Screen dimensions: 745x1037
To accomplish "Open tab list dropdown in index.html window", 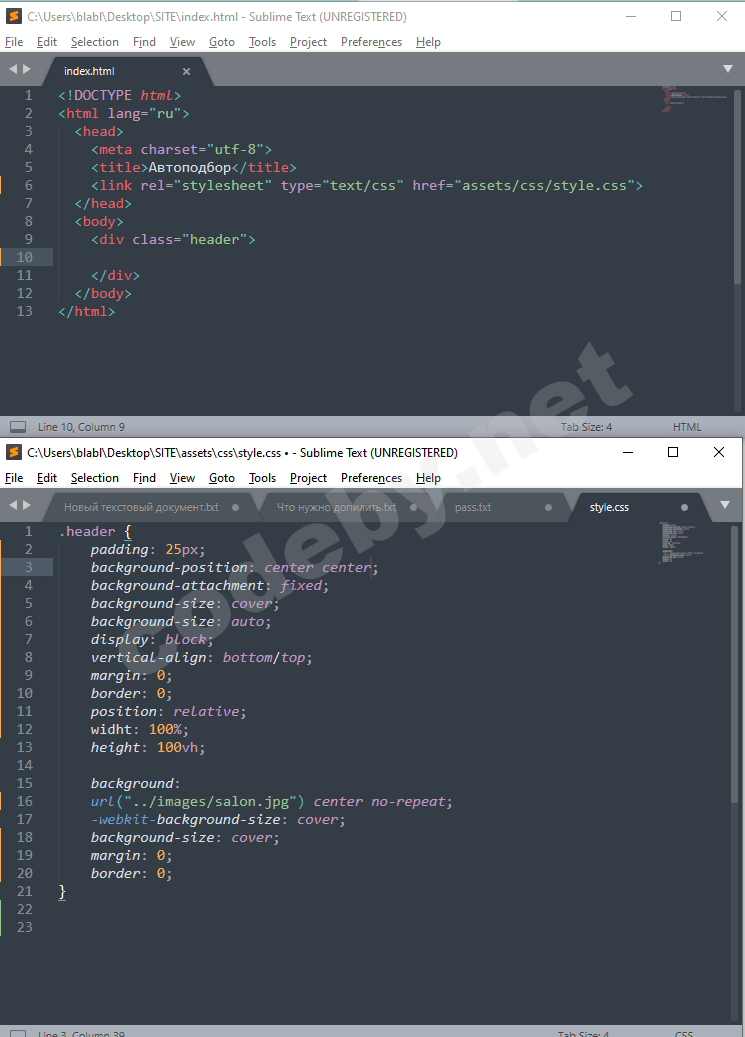I will (x=728, y=69).
